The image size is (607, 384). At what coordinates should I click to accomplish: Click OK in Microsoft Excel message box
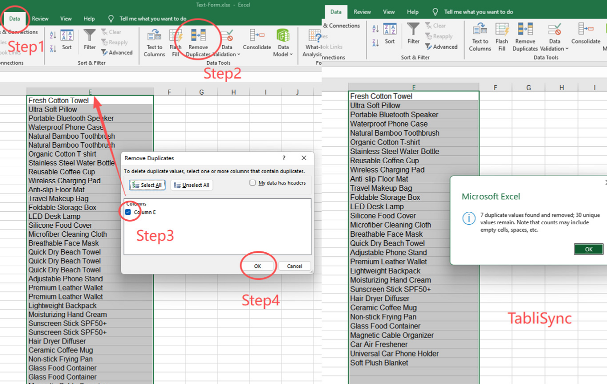point(588,249)
